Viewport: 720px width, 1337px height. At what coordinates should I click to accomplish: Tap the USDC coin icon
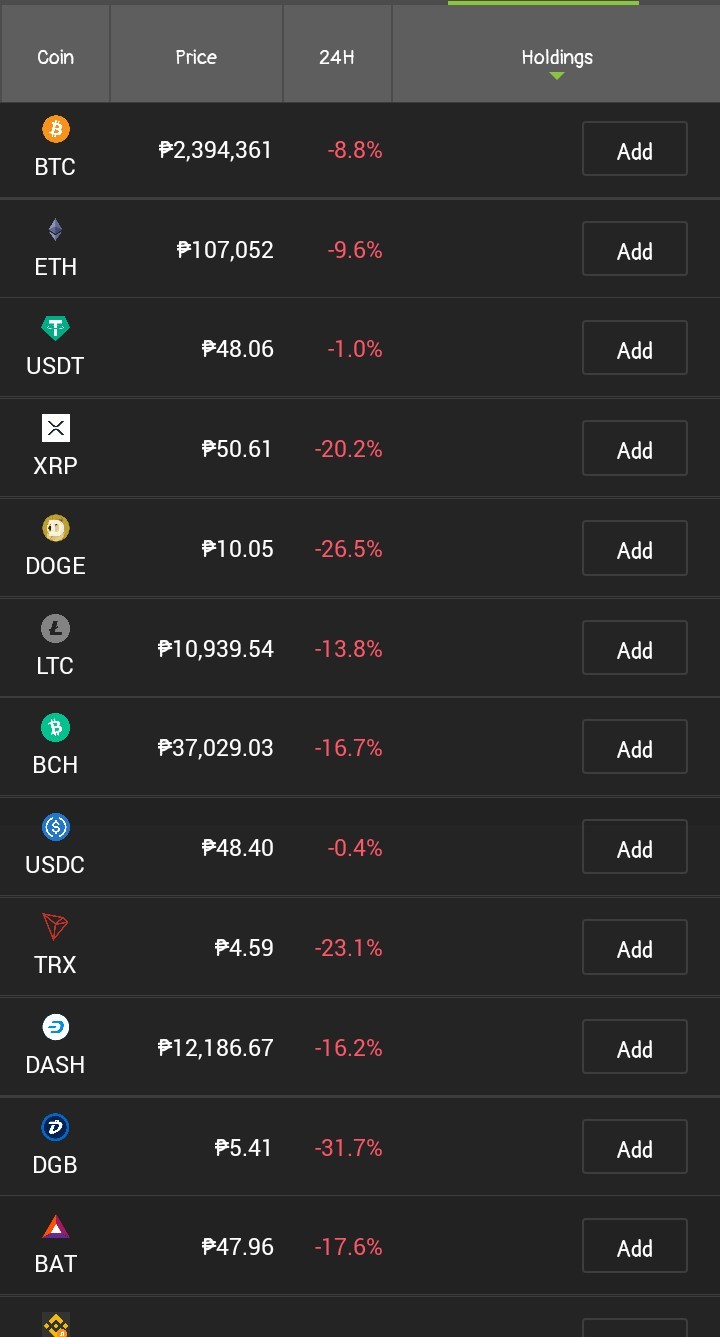pos(56,827)
